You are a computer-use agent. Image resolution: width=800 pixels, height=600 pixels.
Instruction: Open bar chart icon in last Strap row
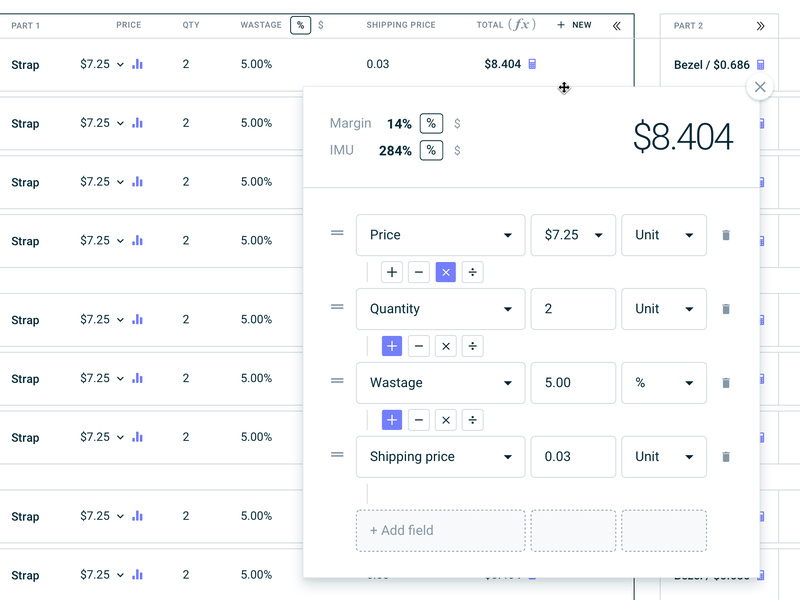pyautogui.click(x=137, y=574)
